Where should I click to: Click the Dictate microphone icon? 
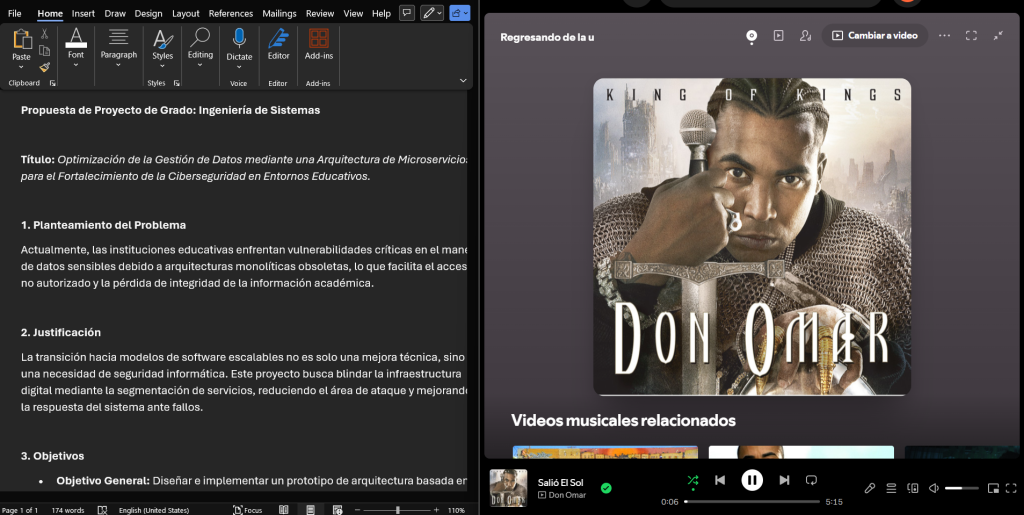coord(239,40)
